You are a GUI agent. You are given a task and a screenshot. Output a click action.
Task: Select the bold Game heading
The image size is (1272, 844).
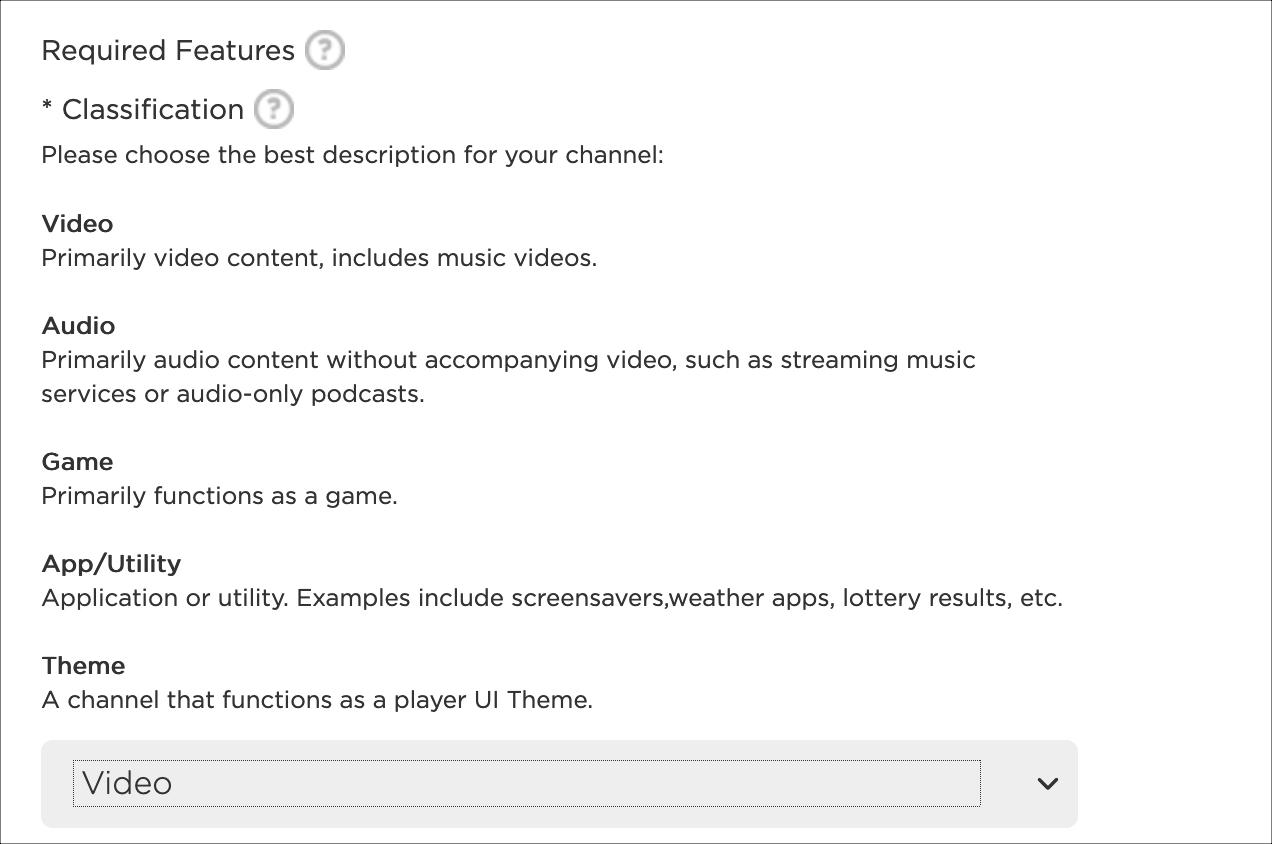[x=77, y=462]
